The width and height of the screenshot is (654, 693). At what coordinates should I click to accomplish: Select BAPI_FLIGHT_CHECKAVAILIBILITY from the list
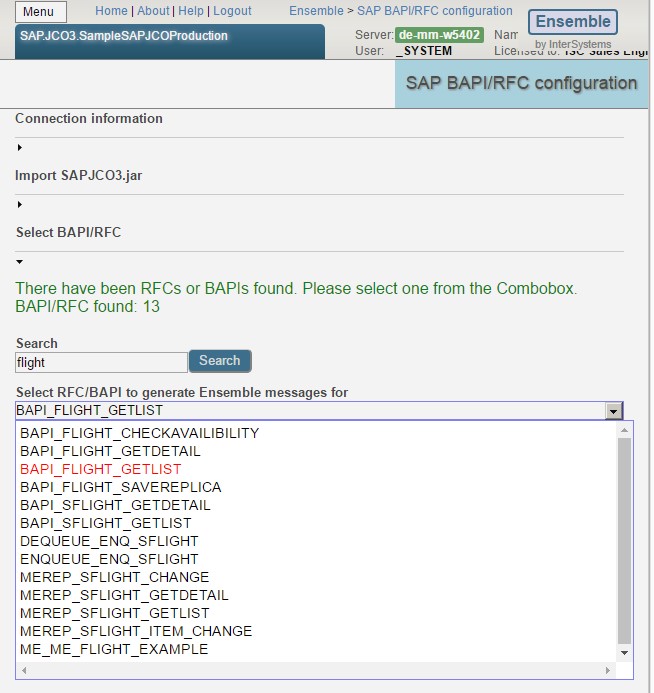click(x=140, y=433)
